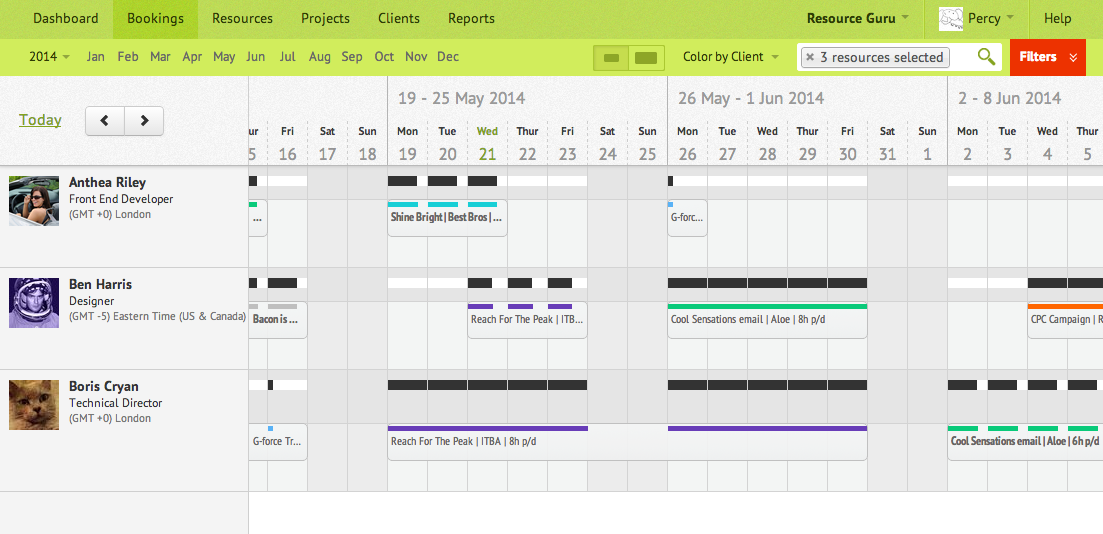Jump to May in month bar

(x=224, y=57)
